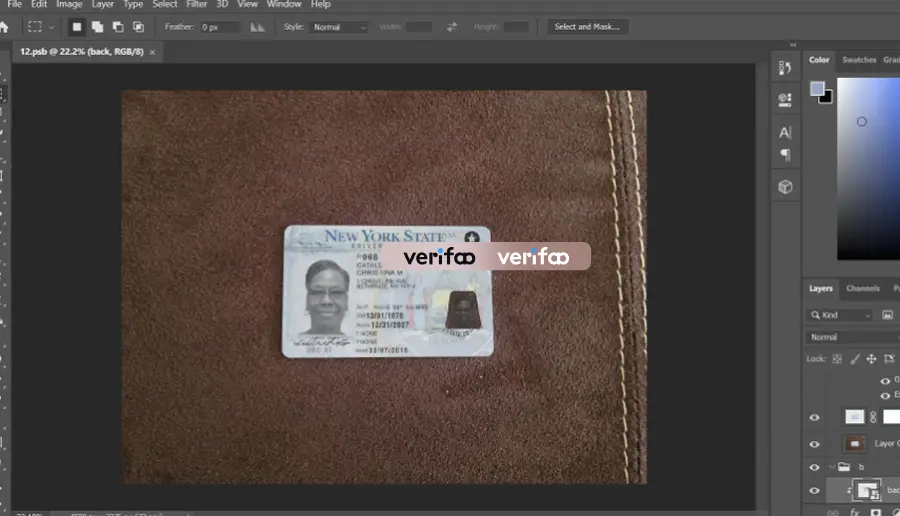Screen dimensions: 900x516
Task: Click the foreground color swatch
Action: [817, 89]
